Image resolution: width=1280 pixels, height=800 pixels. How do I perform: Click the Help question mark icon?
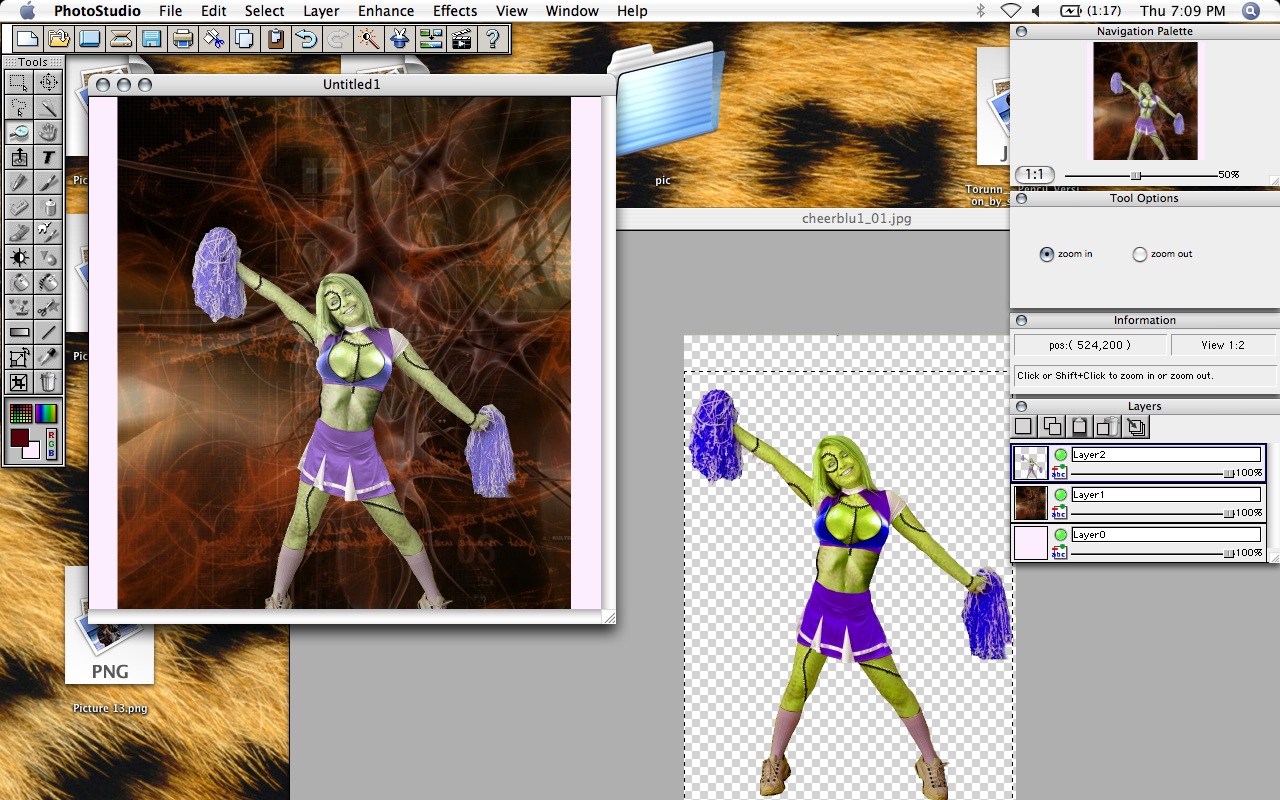point(492,39)
